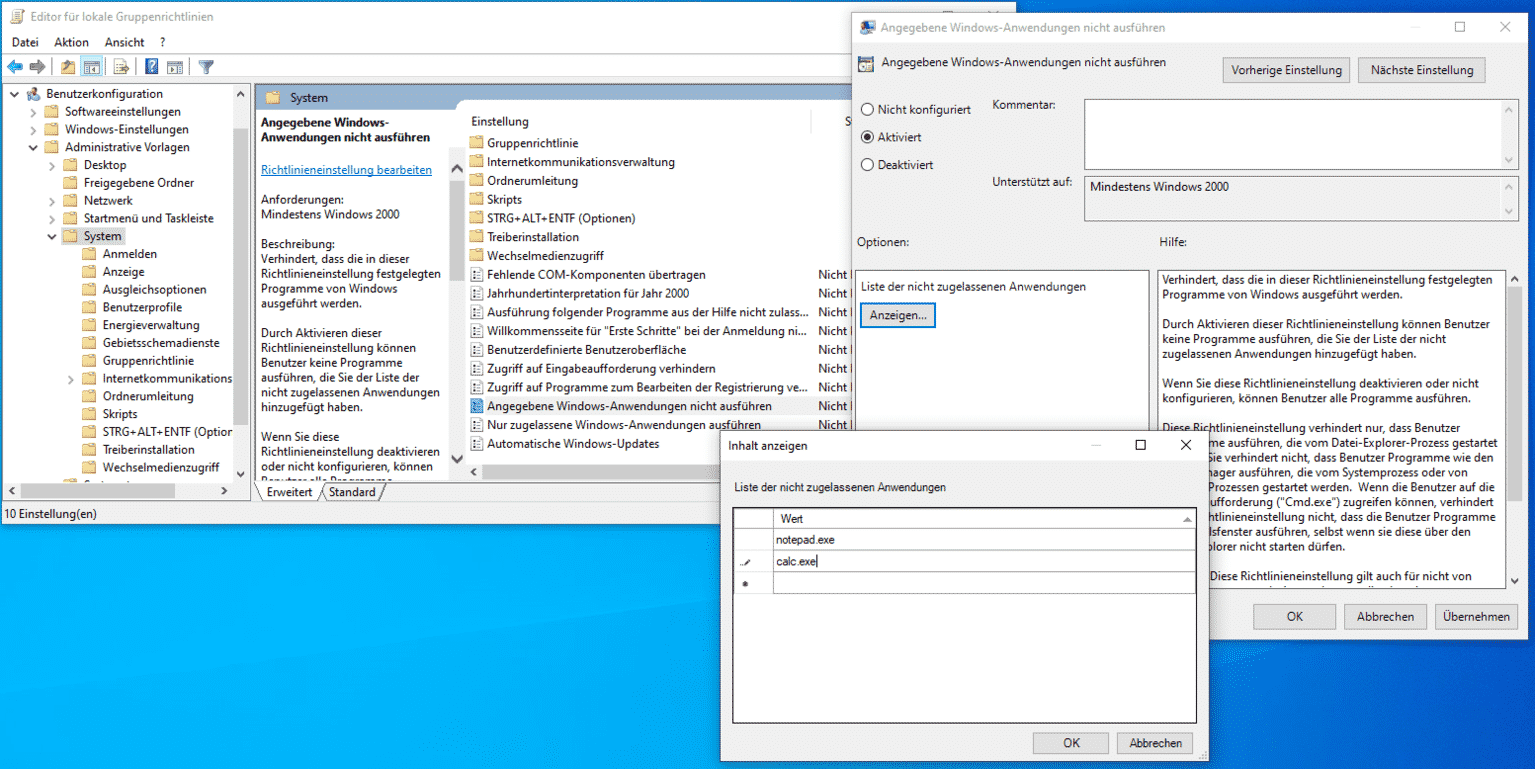1535x769 pixels.
Task: Click the filter toolbar icon
Action: pos(206,66)
